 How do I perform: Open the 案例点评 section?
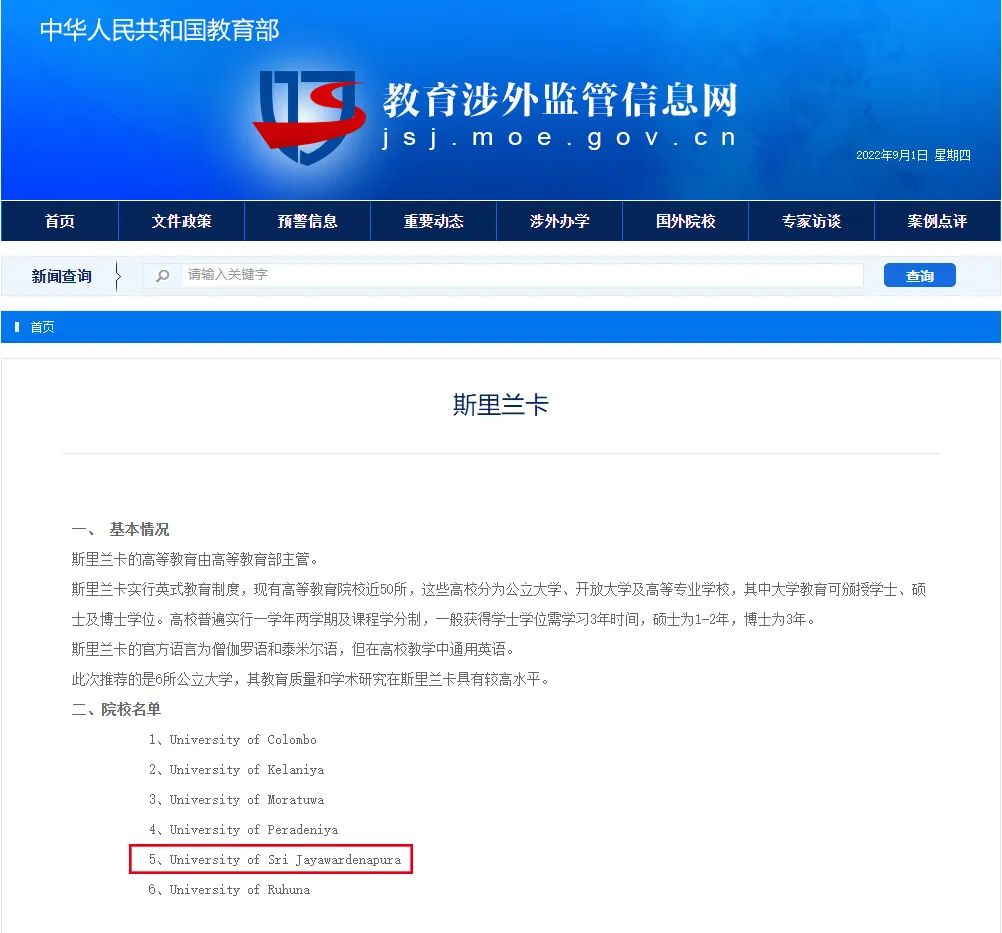936,220
